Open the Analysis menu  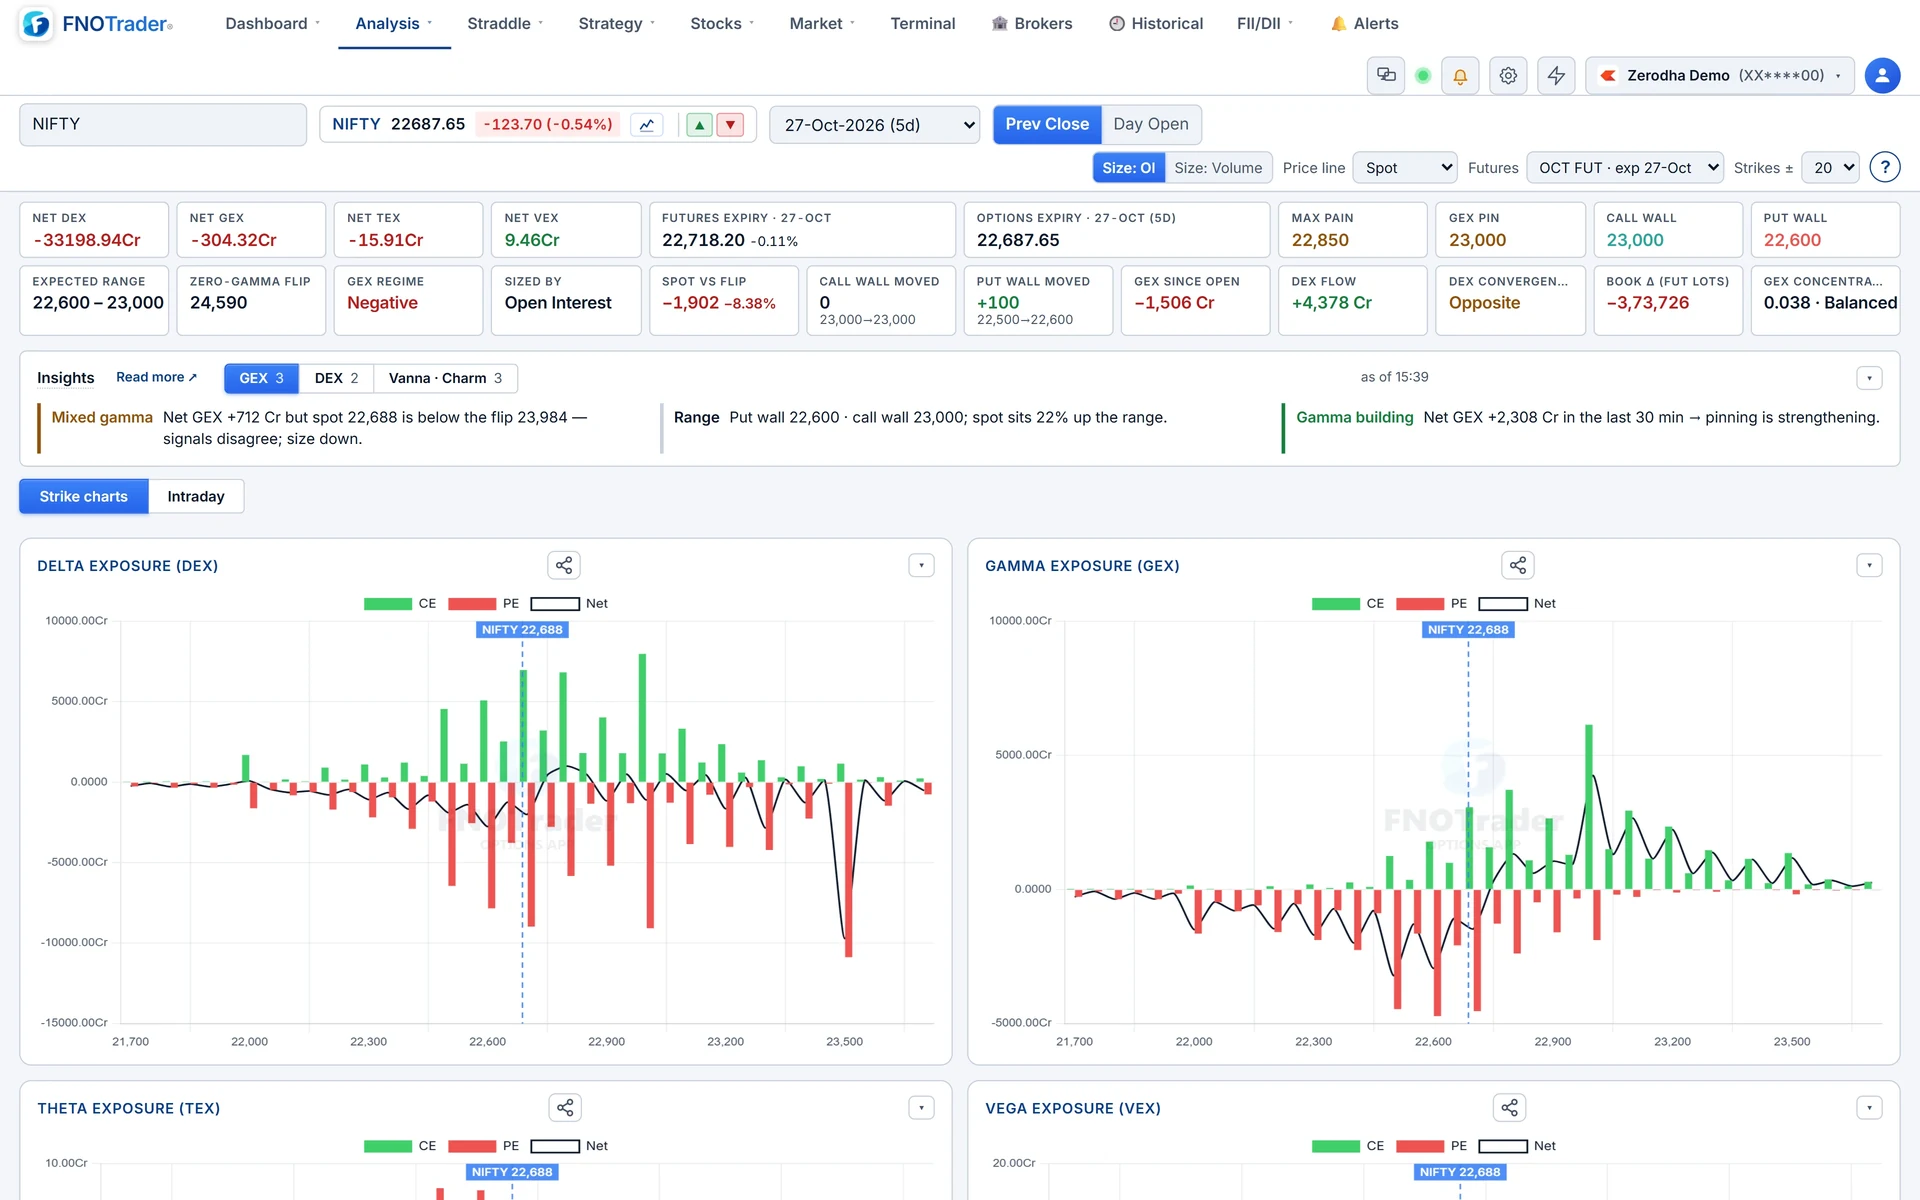pos(394,24)
